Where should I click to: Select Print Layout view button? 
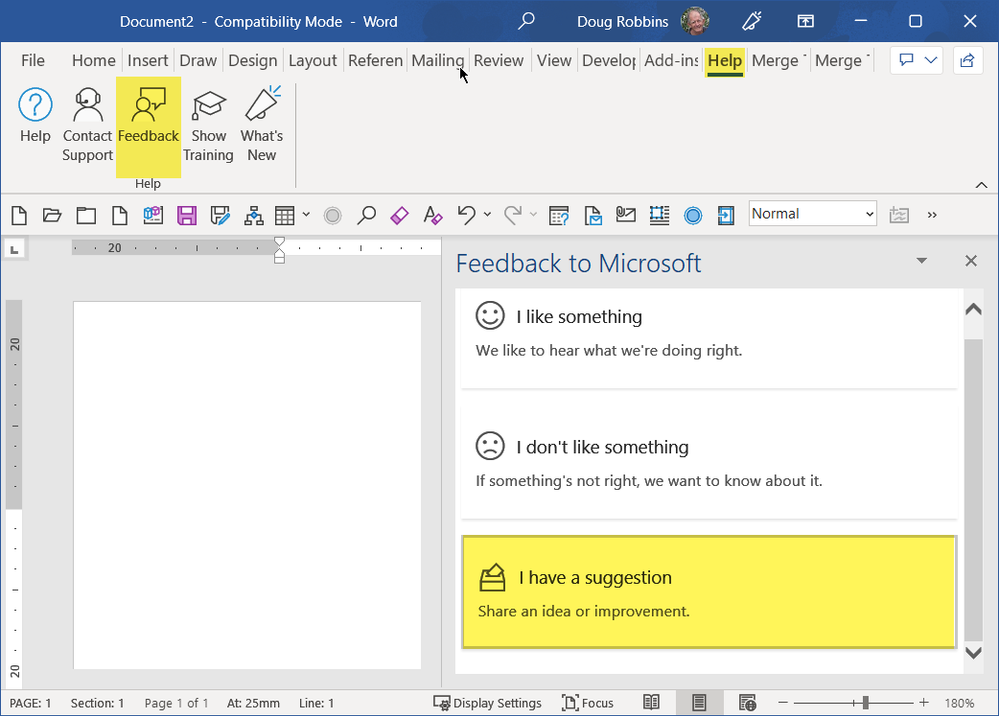pos(699,703)
